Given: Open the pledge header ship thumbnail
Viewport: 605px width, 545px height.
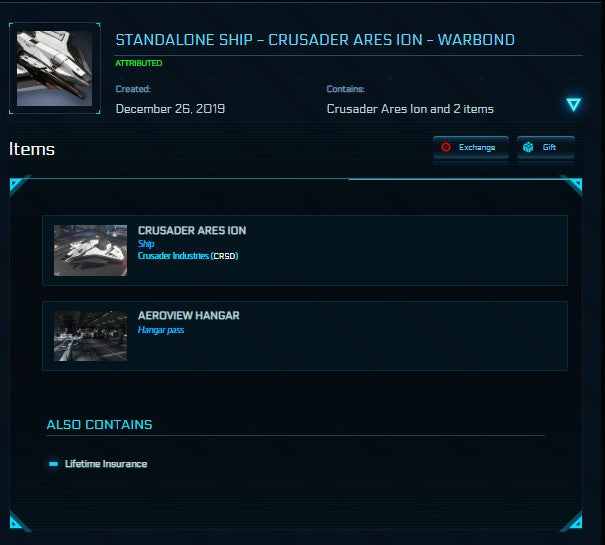Looking at the screenshot, I should click(x=54, y=68).
